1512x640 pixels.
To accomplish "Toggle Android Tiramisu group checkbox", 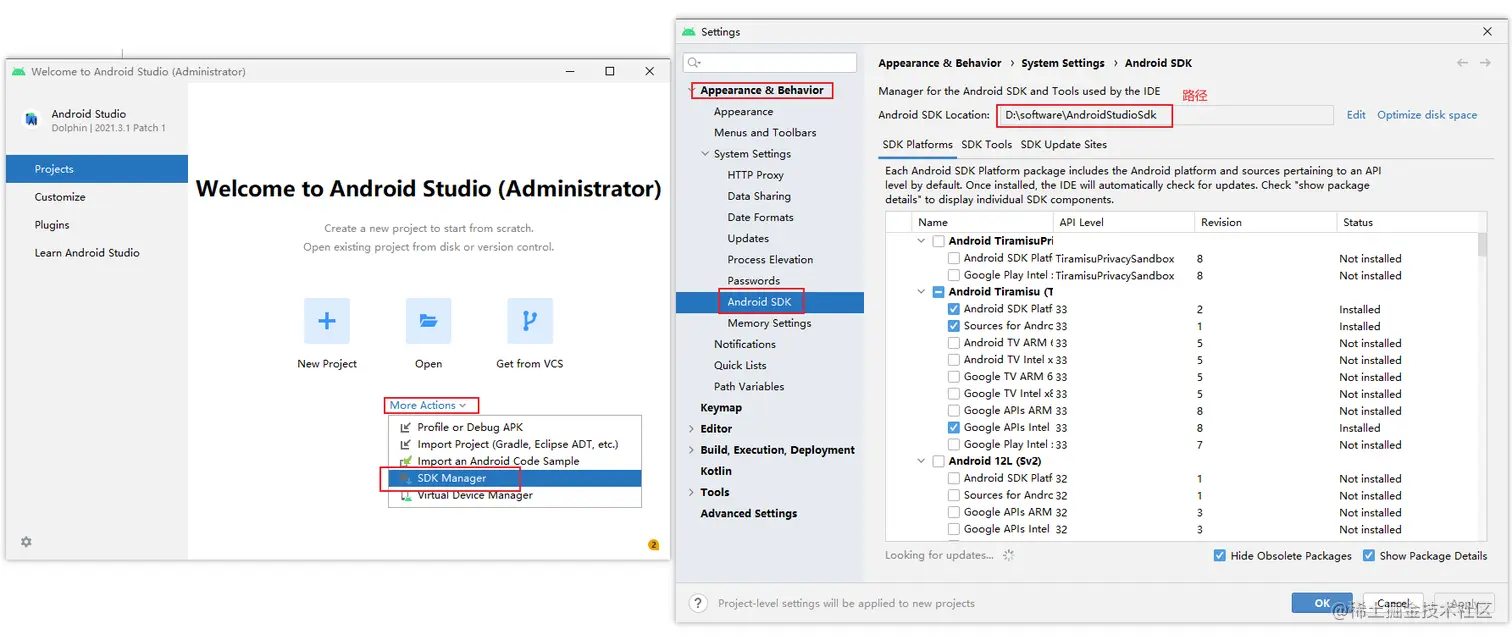I will (x=938, y=292).
